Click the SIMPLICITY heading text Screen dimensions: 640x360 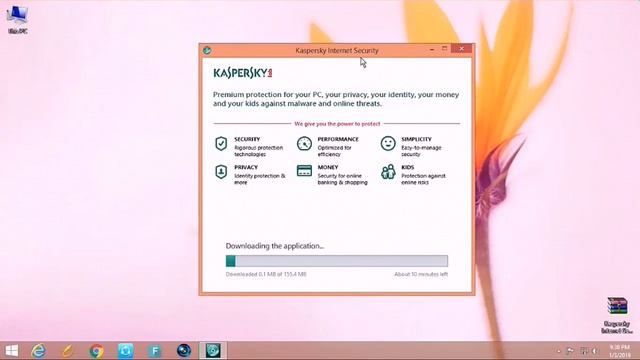pos(416,139)
